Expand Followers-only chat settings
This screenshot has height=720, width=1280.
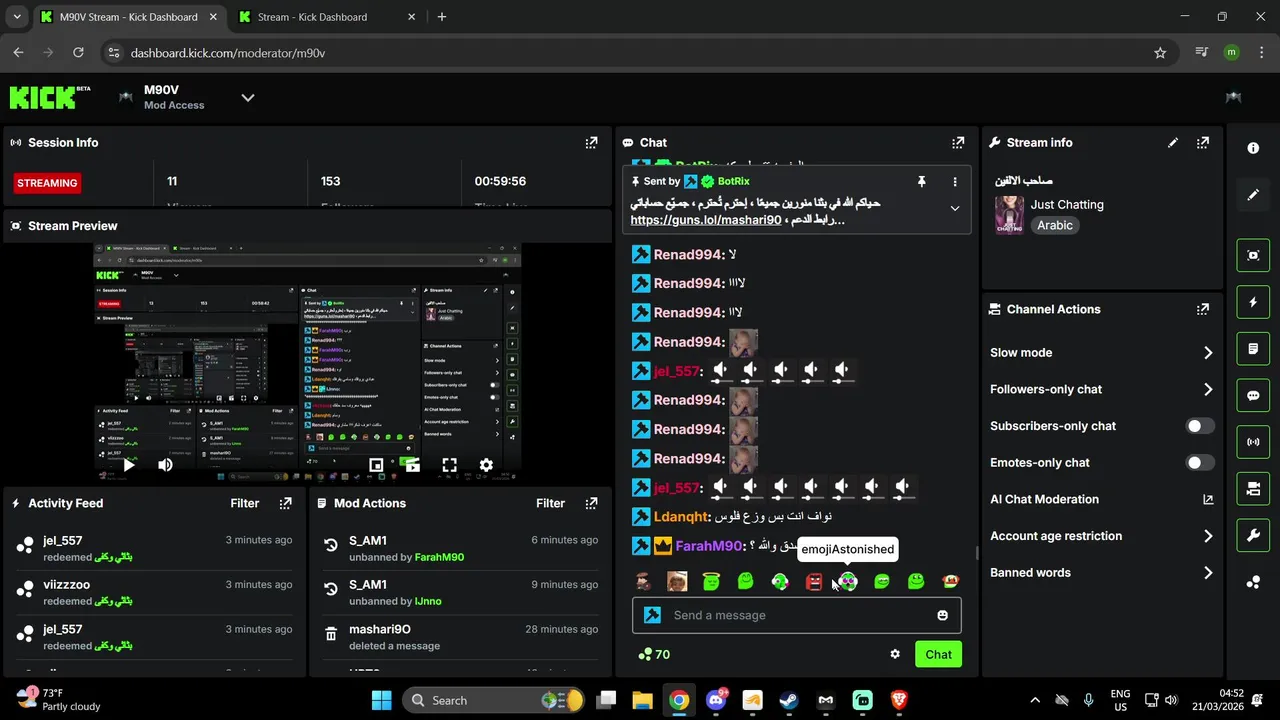(1208, 390)
